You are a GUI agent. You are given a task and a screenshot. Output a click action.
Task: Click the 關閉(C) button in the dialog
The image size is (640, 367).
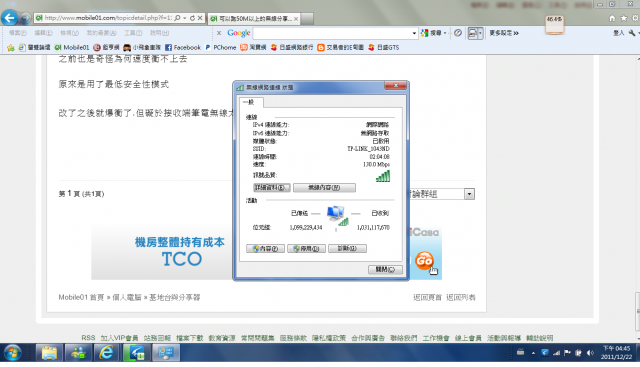[385, 269]
